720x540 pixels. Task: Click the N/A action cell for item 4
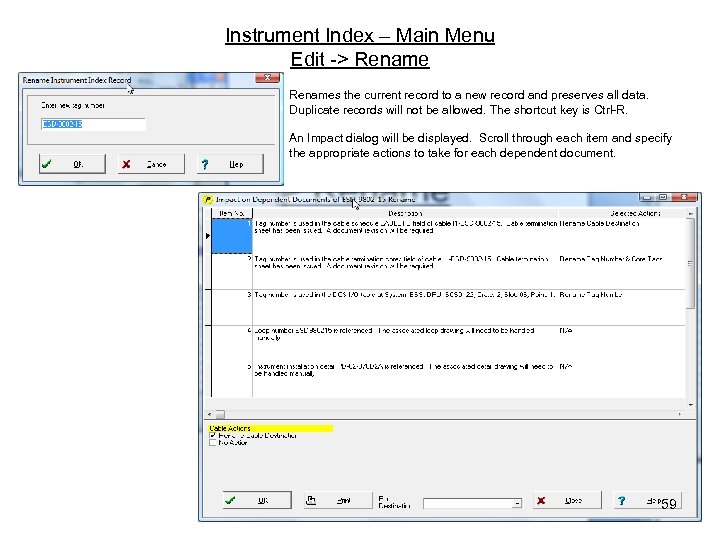tap(565, 331)
